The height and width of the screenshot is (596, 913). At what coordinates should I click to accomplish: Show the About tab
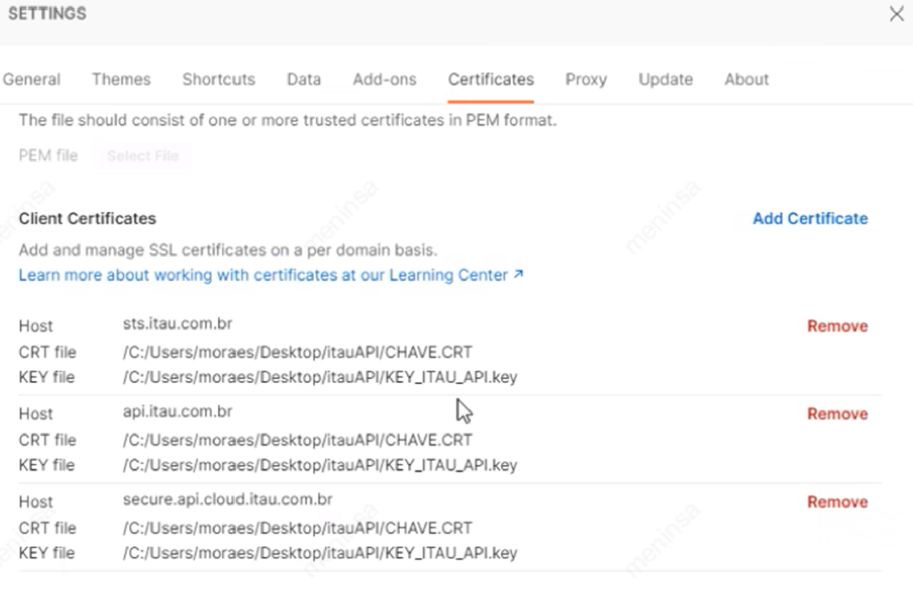[746, 79]
